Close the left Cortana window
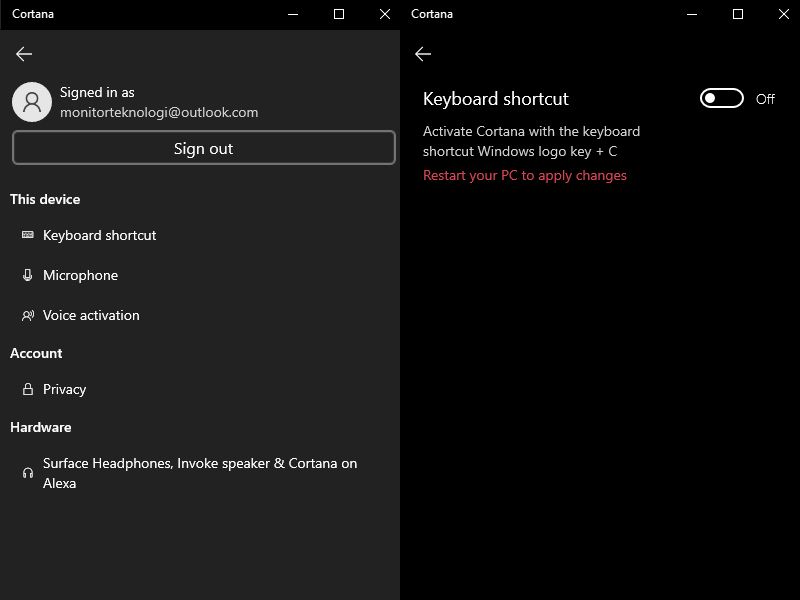The image size is (800, 600). pos(385,14)
